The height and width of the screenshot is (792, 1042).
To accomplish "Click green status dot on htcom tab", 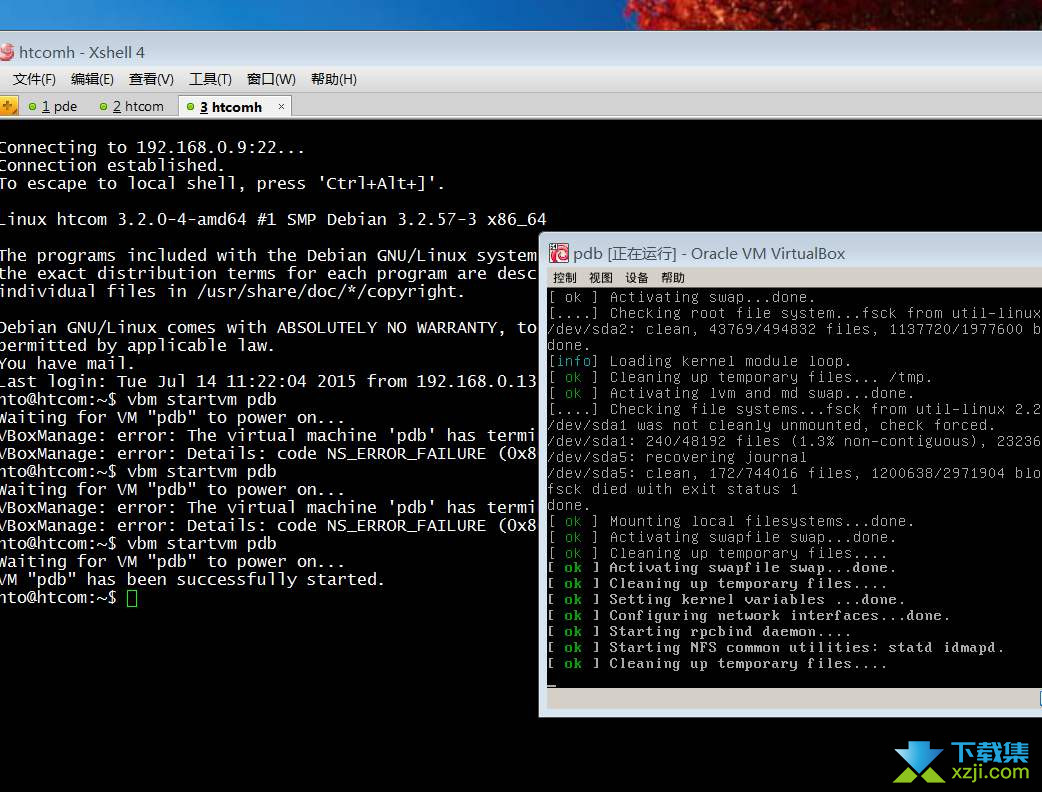I will pos(103,106).
